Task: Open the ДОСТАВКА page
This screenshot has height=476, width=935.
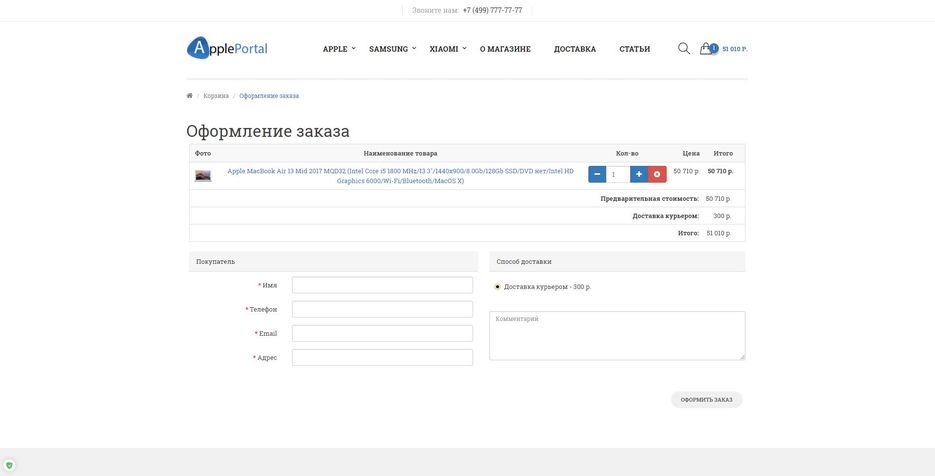Action: tap(575, 49)
